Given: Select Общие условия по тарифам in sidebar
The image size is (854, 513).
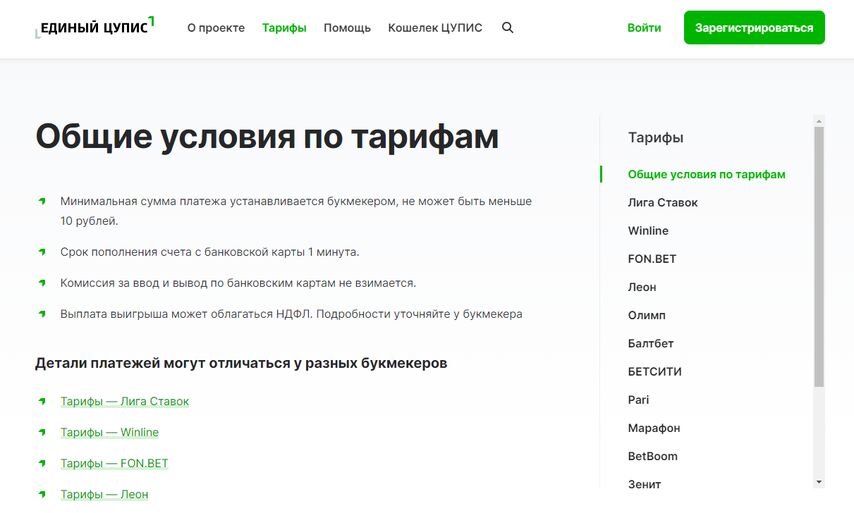Looking at the screenshot, I should click(706, 174).
